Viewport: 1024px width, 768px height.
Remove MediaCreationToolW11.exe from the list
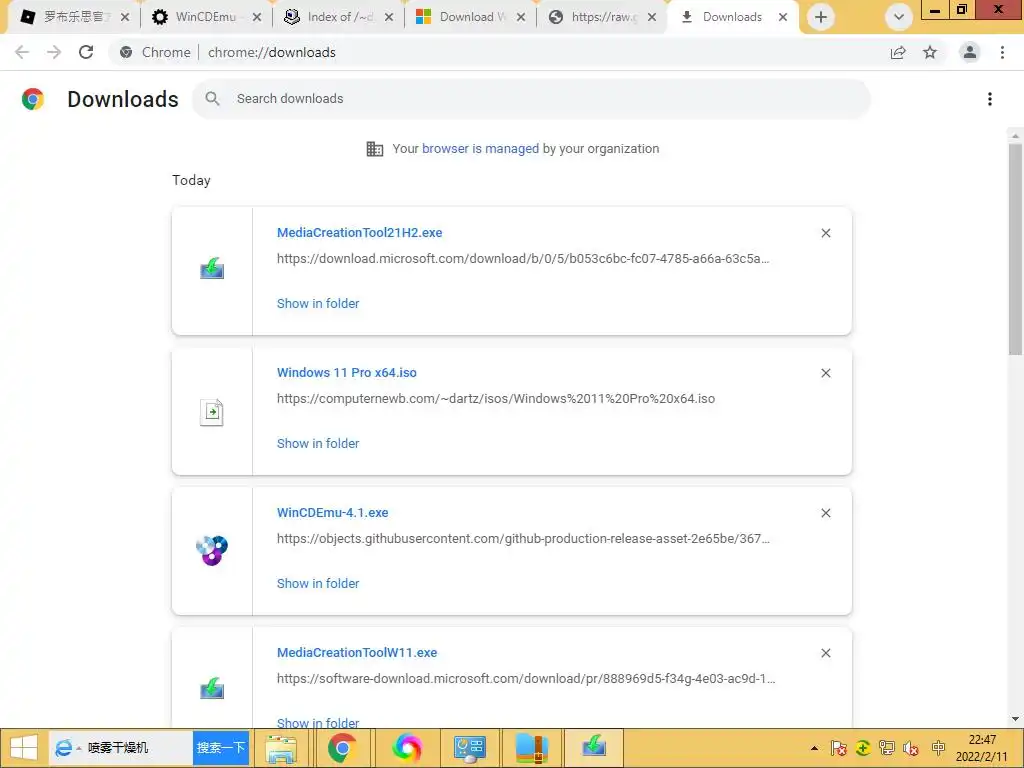click(825, 653)
